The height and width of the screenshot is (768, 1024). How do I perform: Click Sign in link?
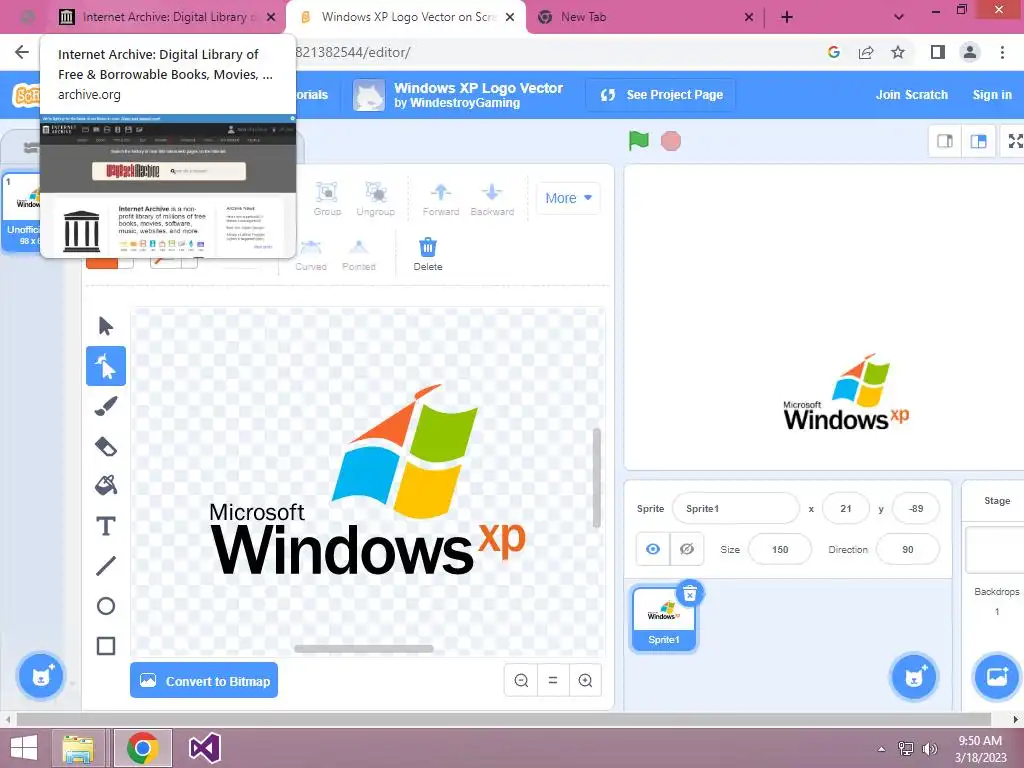coord(992,95)
